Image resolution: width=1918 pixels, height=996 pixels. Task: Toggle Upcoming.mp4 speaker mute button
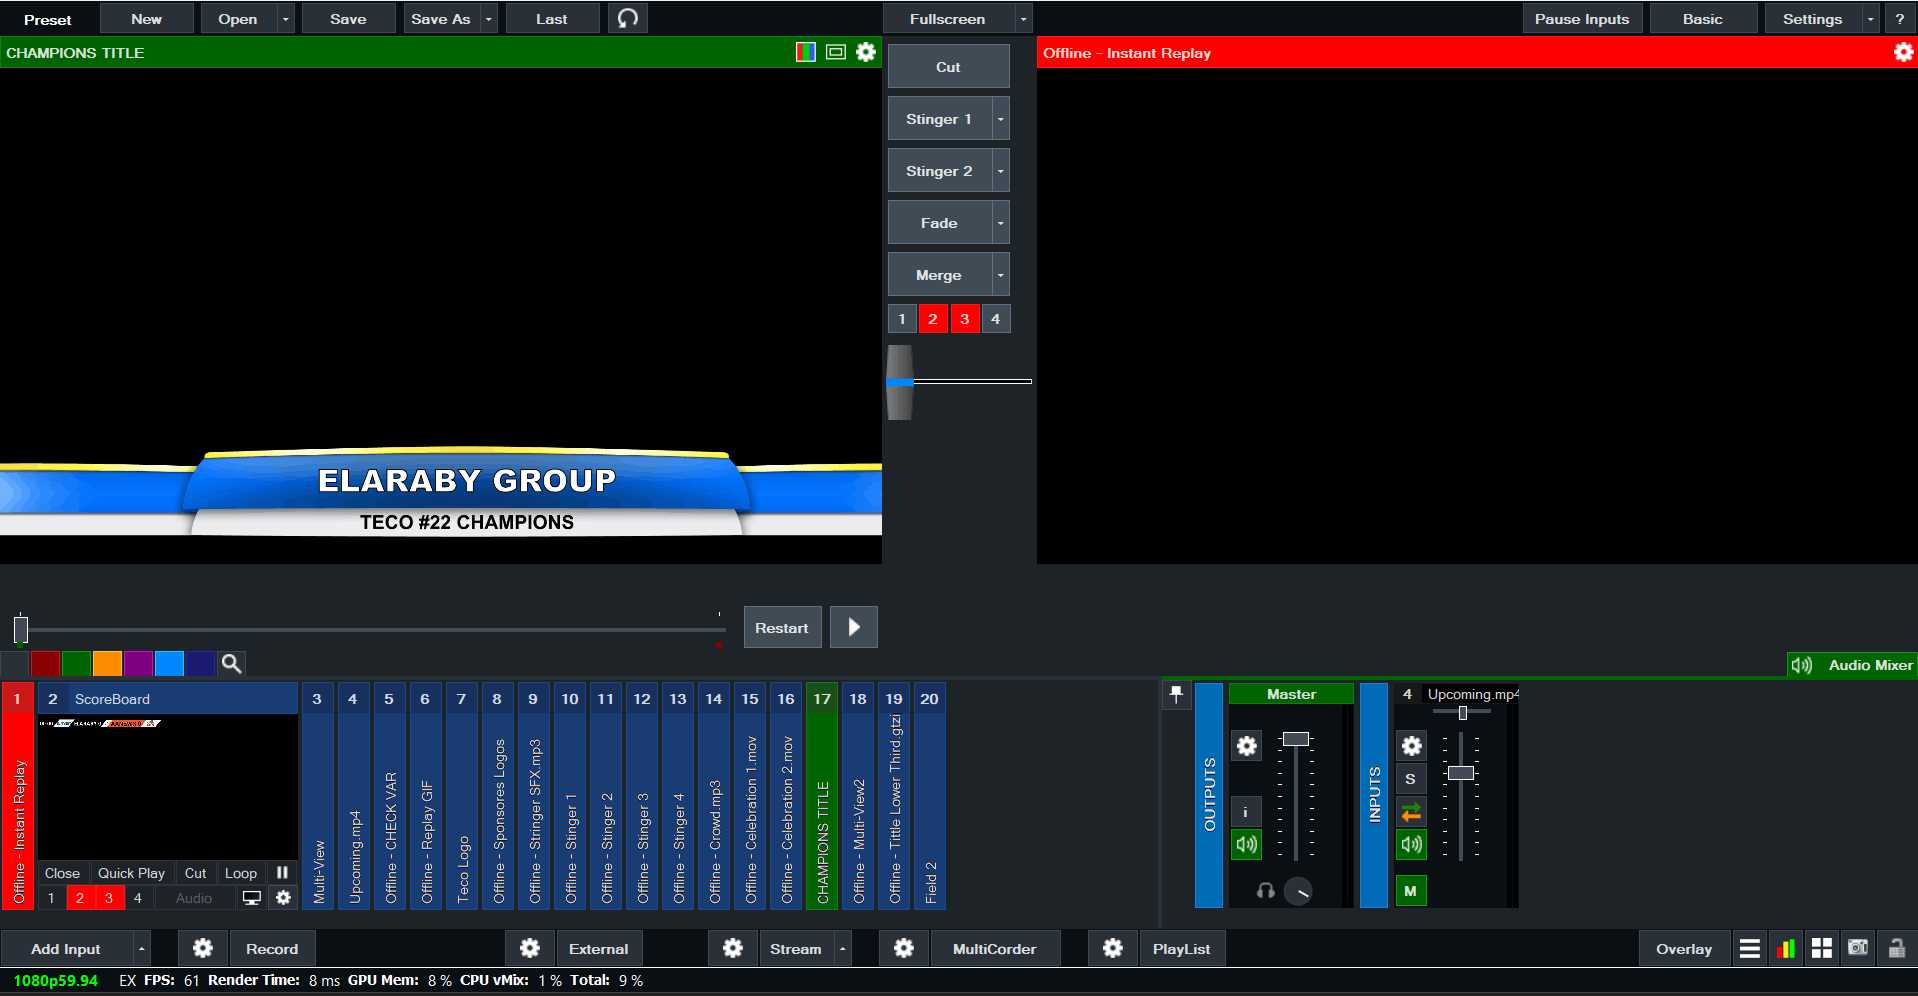1411,844
